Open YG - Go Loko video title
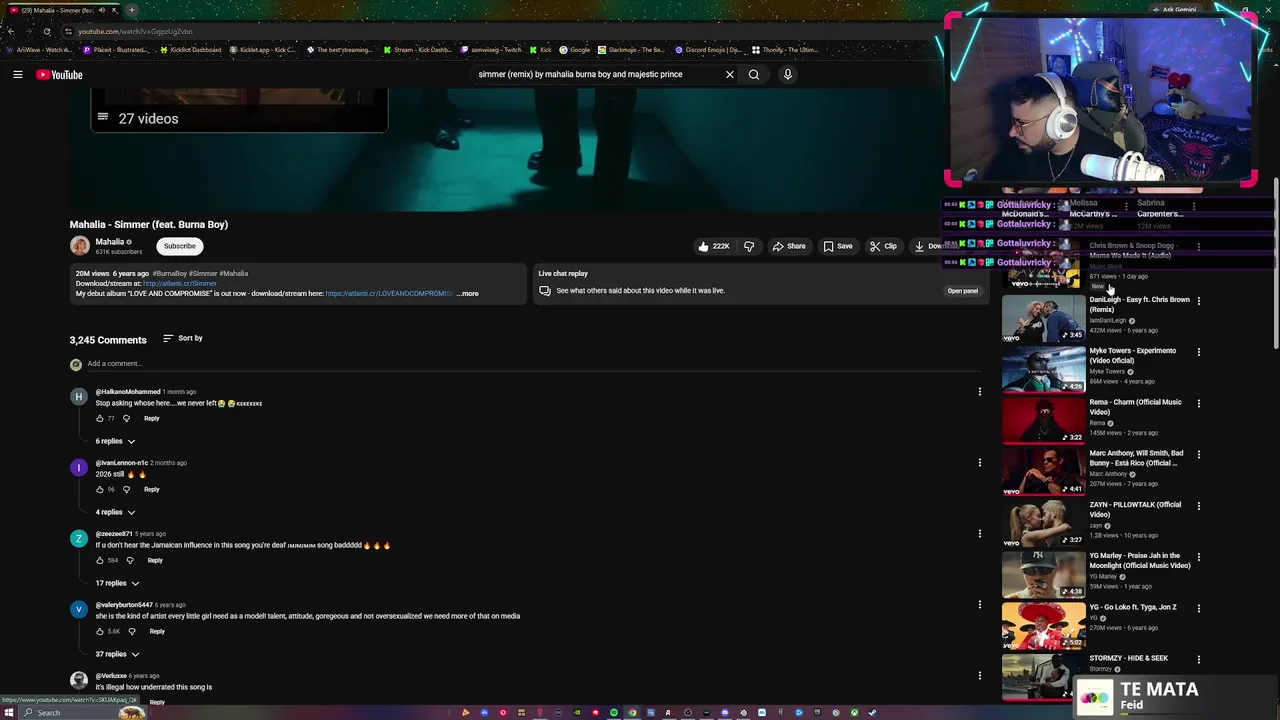1280x720 pixels. point(1133,607)
